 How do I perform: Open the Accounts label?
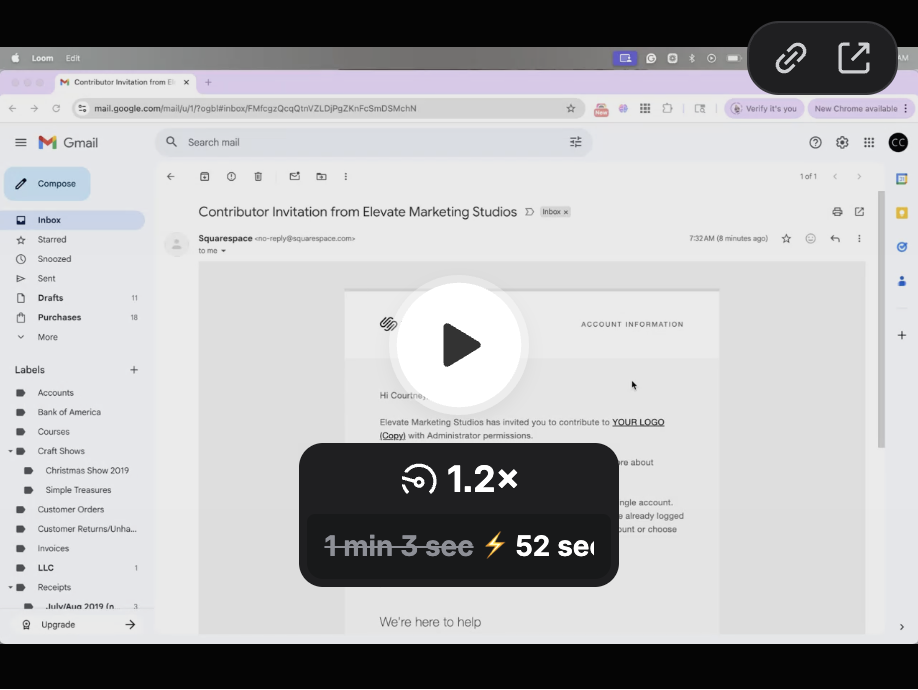[x=56, y=393]
